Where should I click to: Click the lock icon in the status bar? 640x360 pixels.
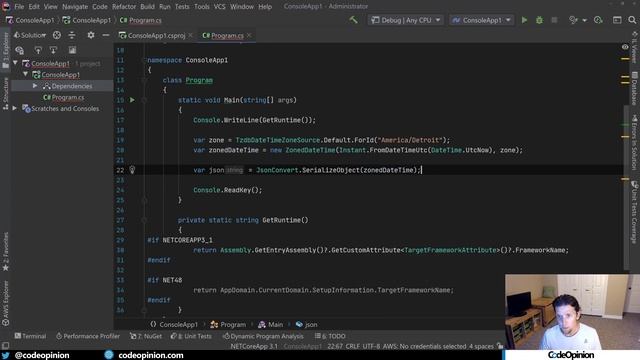click(500, 346)
